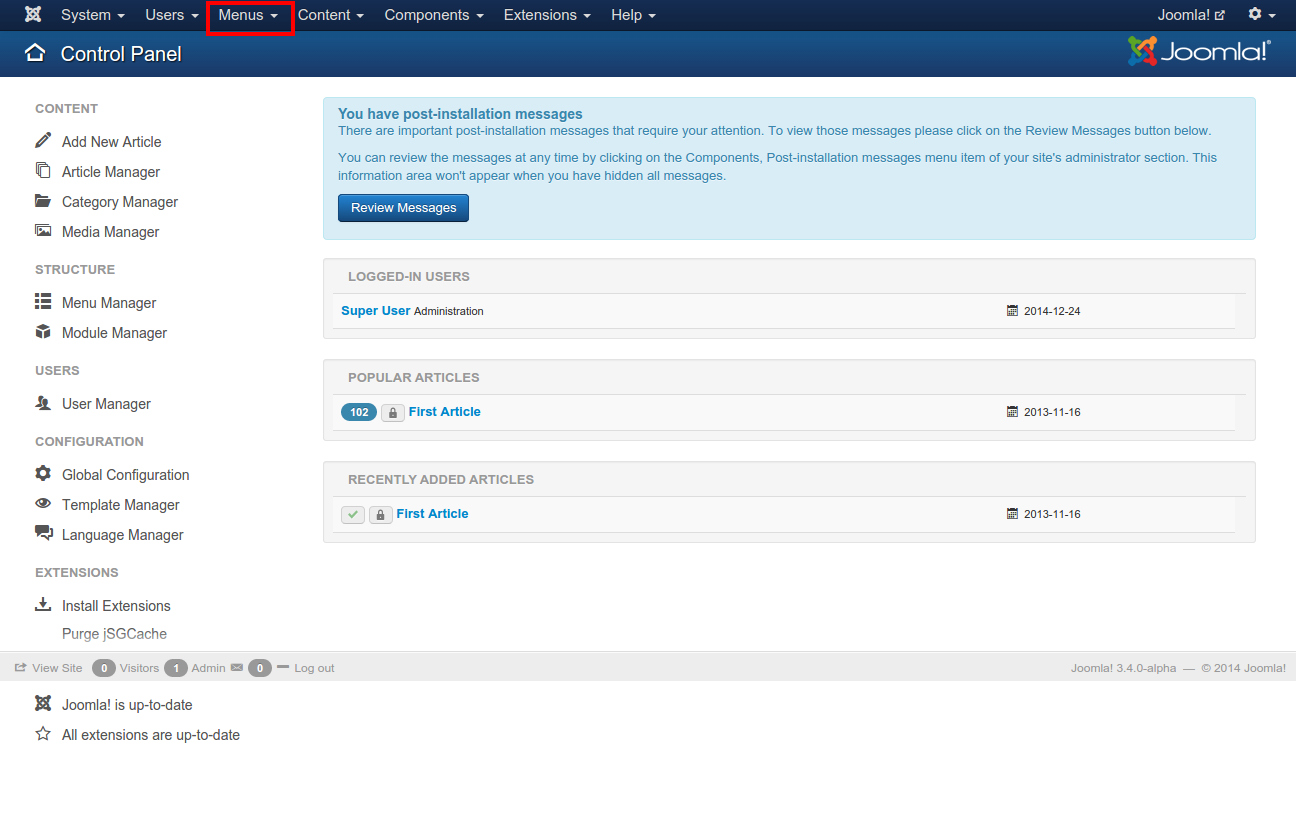Screen dimensions: 1296x819
Task: Open the Menus menu
Action: tap(248, 15)
